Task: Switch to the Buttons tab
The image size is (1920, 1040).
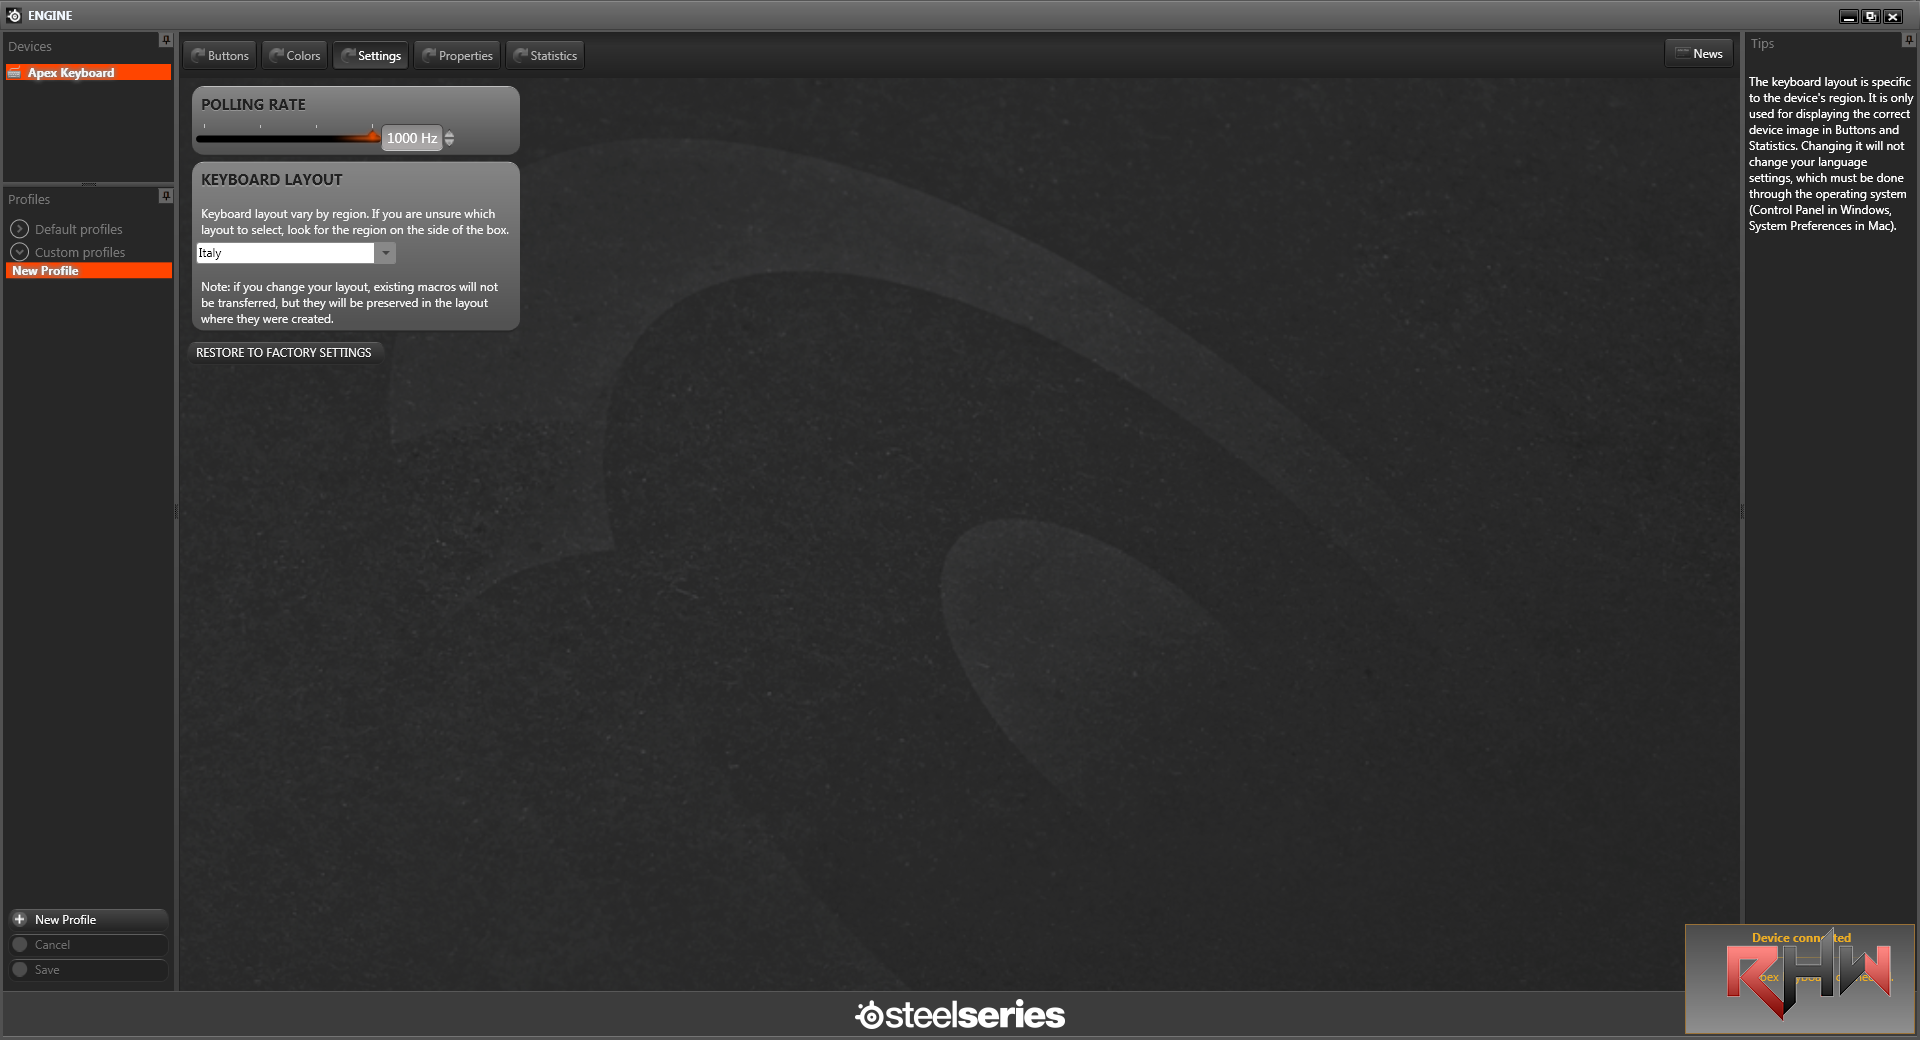Action: click(x=220, y=56)
